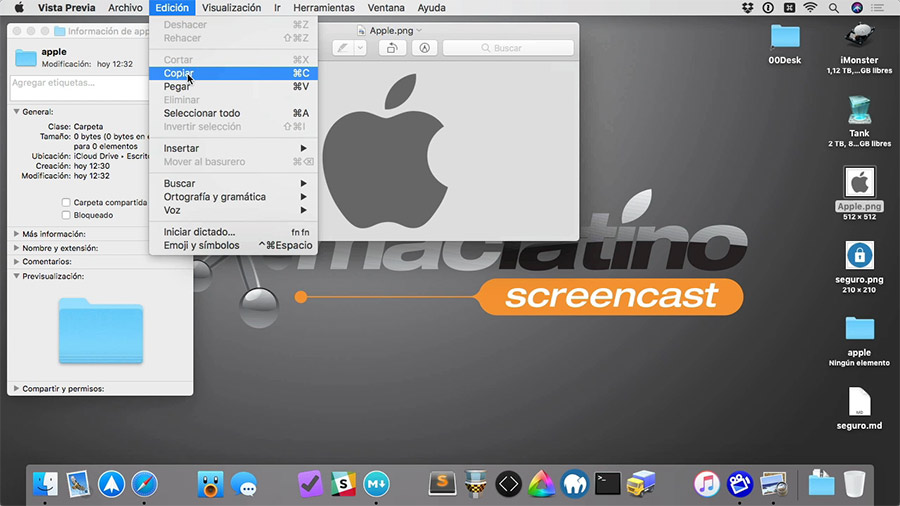Open the Herramientas menu

click(324, 7)
